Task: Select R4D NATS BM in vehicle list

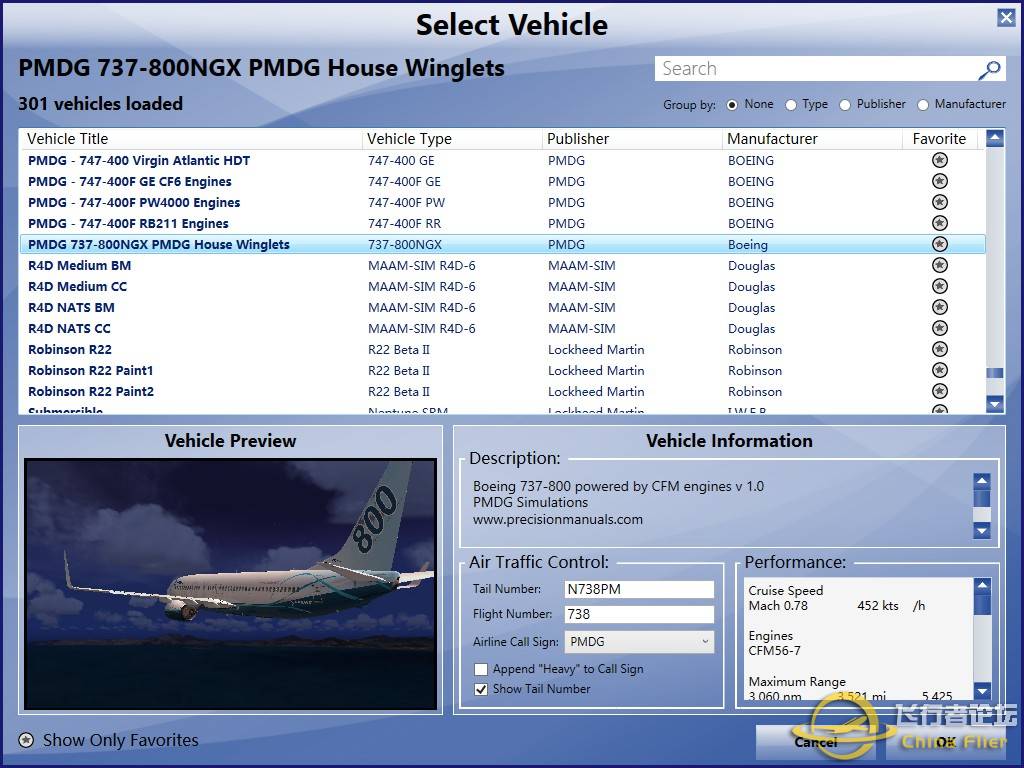Action: 71,307
